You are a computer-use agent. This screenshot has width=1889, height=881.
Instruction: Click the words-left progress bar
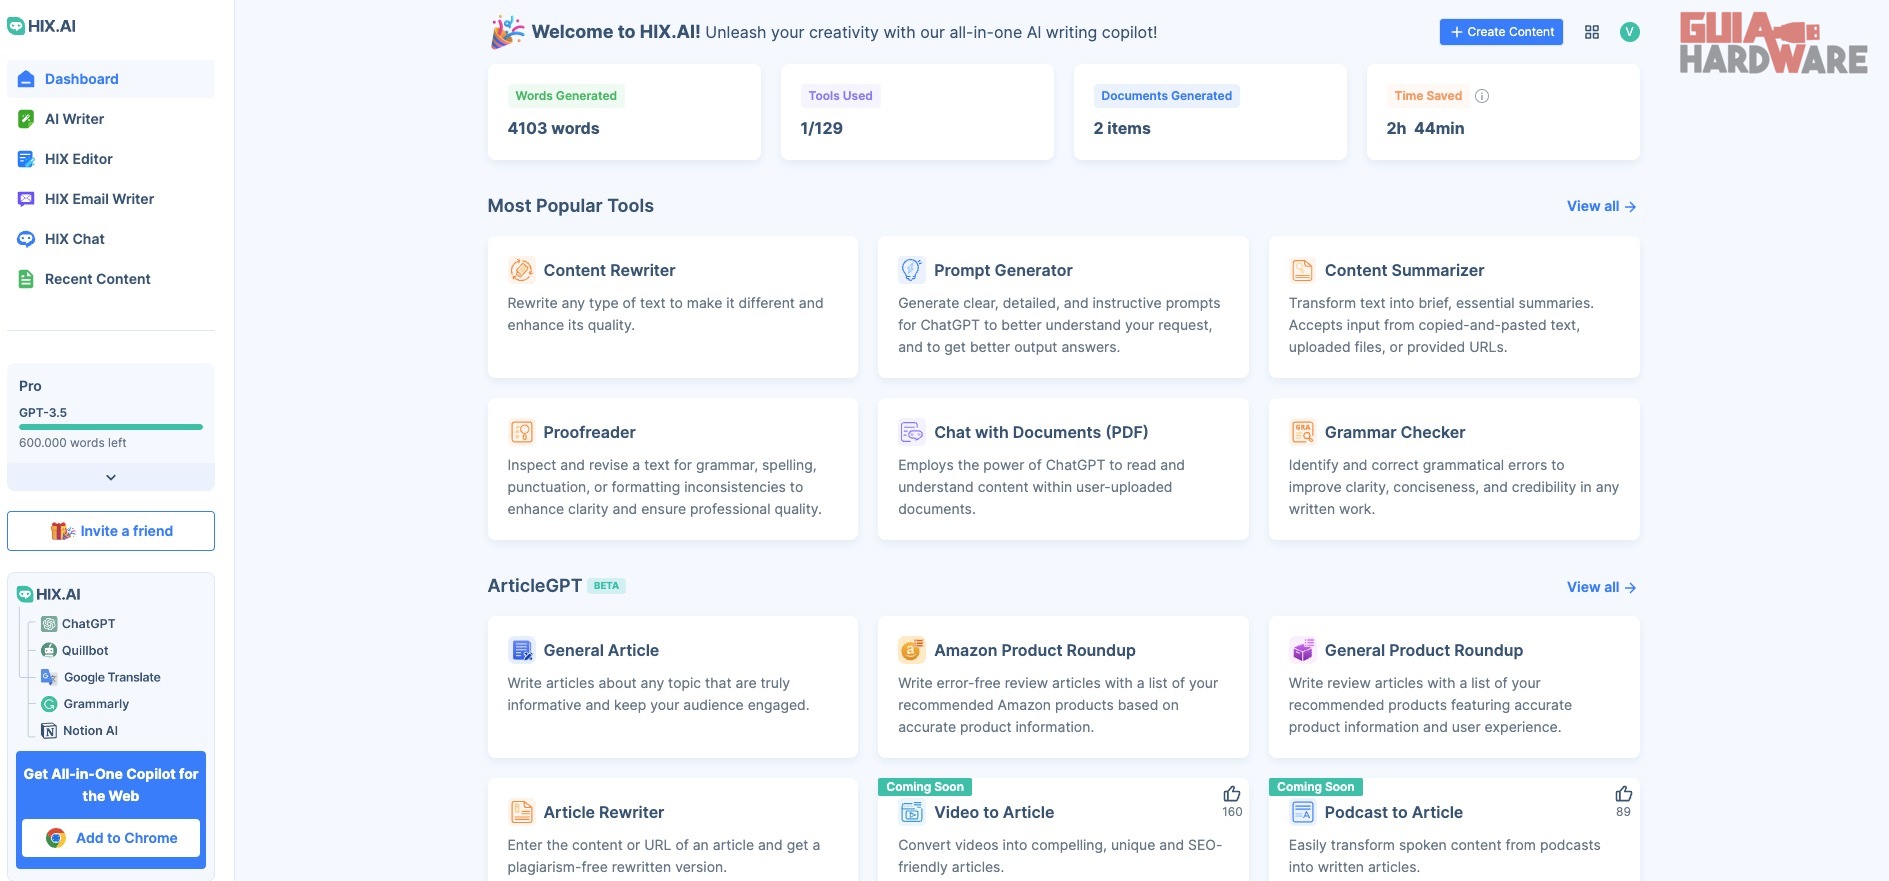(111, 427)
